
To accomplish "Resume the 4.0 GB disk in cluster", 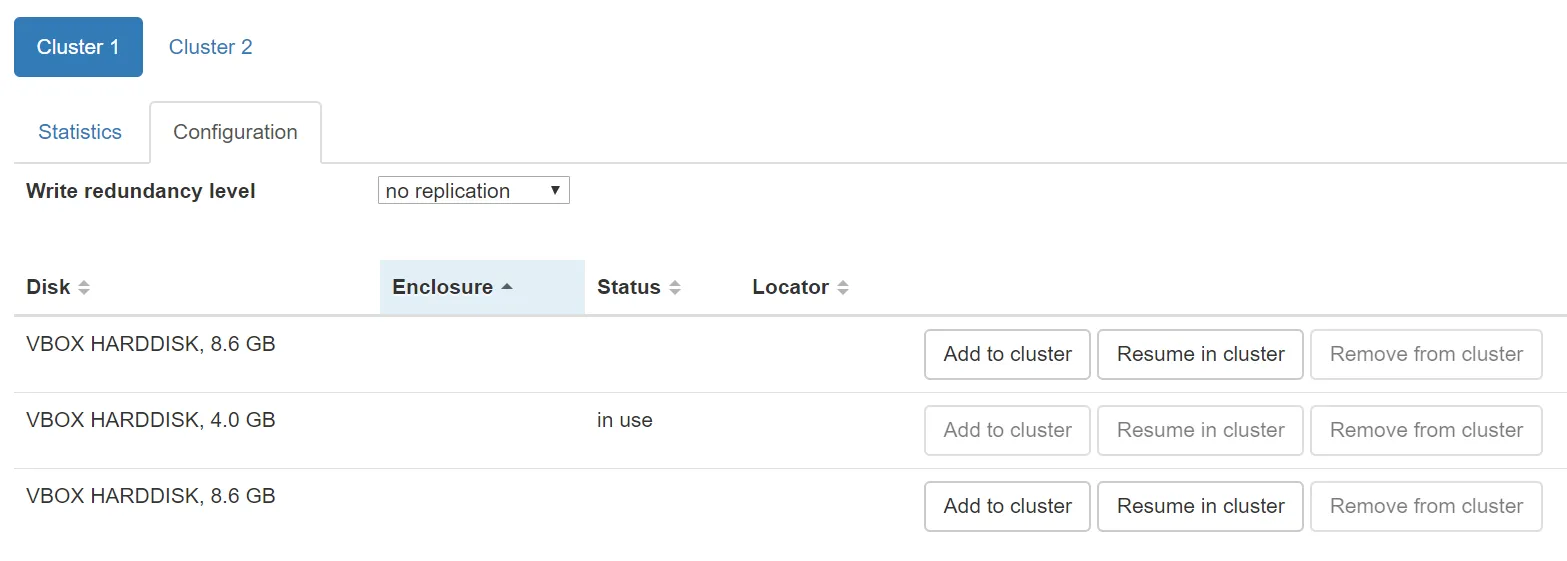I will click(x=1200, y=430).
